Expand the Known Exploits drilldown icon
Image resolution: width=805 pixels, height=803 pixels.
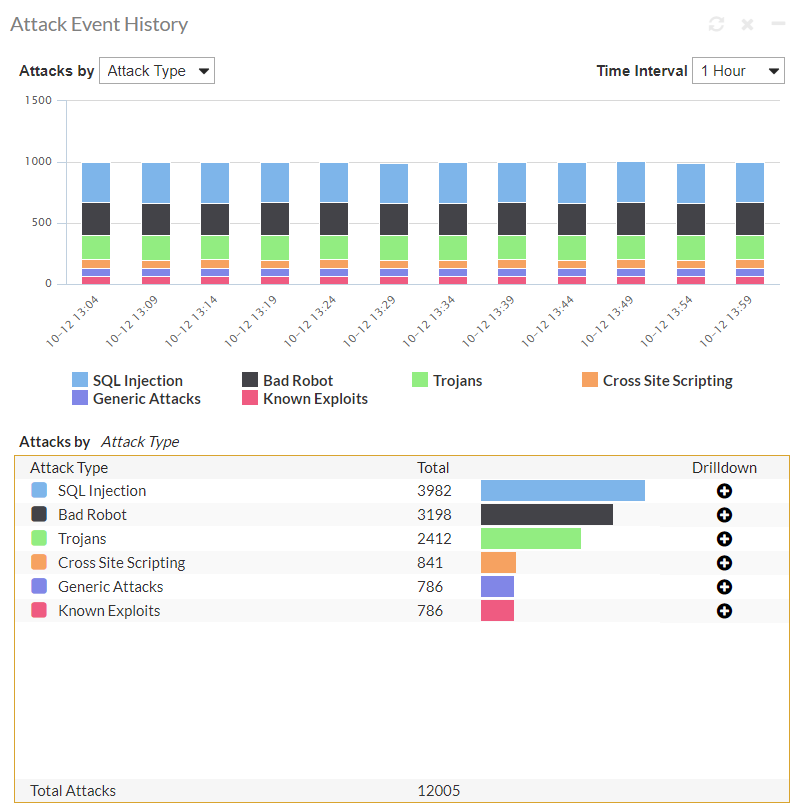(724, 611)
